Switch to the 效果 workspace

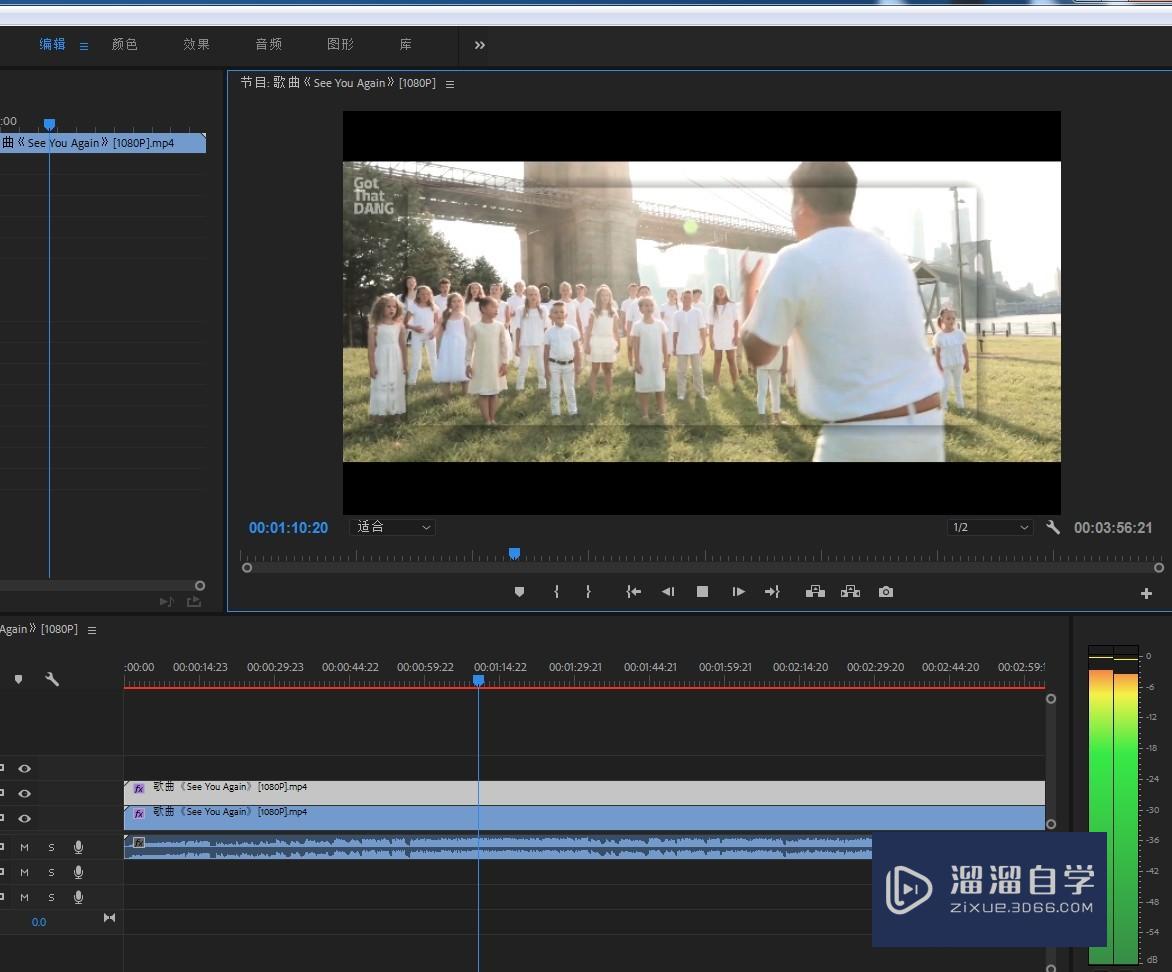click(x=197, y=45)
